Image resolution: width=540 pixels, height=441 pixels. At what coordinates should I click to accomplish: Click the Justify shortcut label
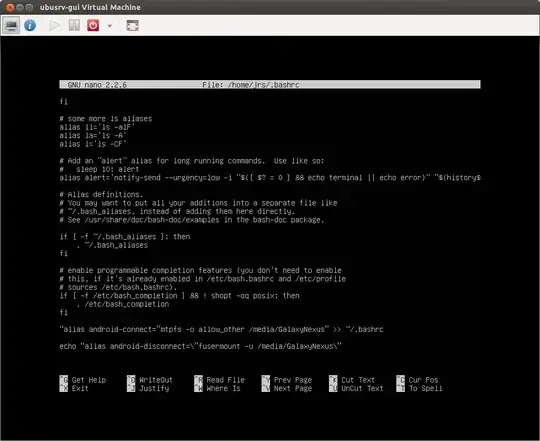[x=154, y=388]
